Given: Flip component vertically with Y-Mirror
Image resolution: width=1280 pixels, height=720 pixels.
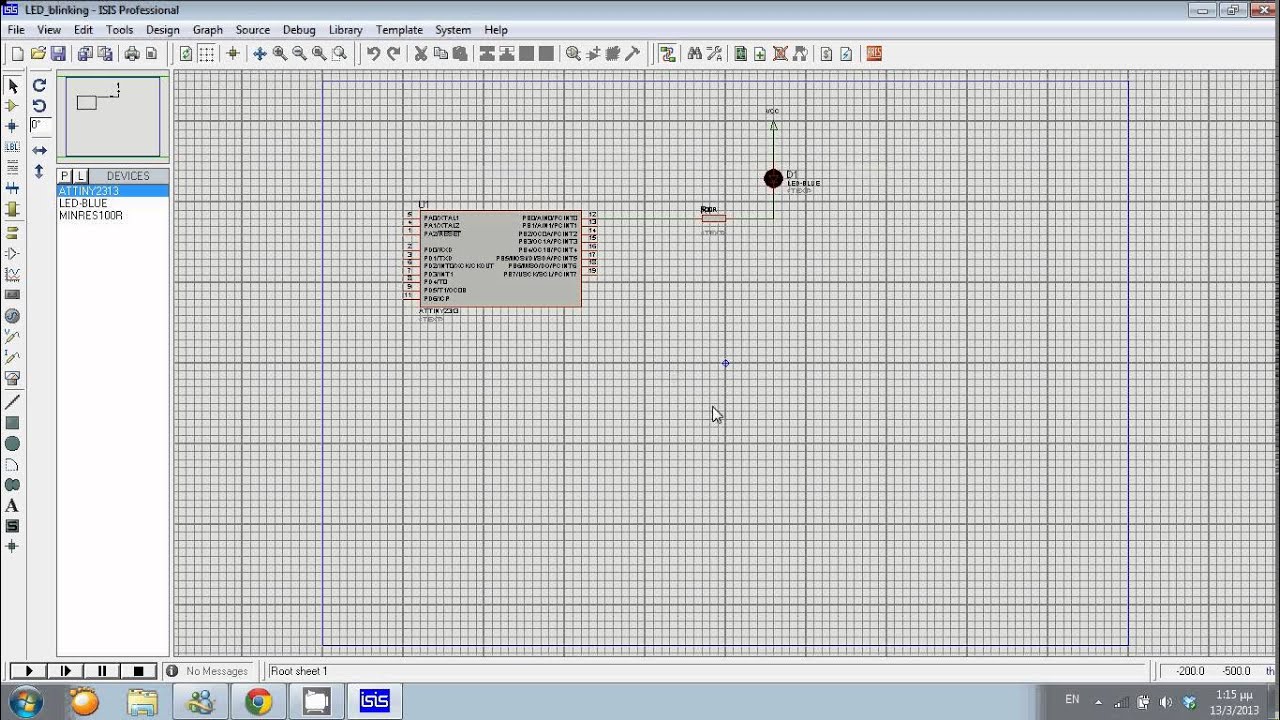Looking at the screenshot, I should [39, 171].
